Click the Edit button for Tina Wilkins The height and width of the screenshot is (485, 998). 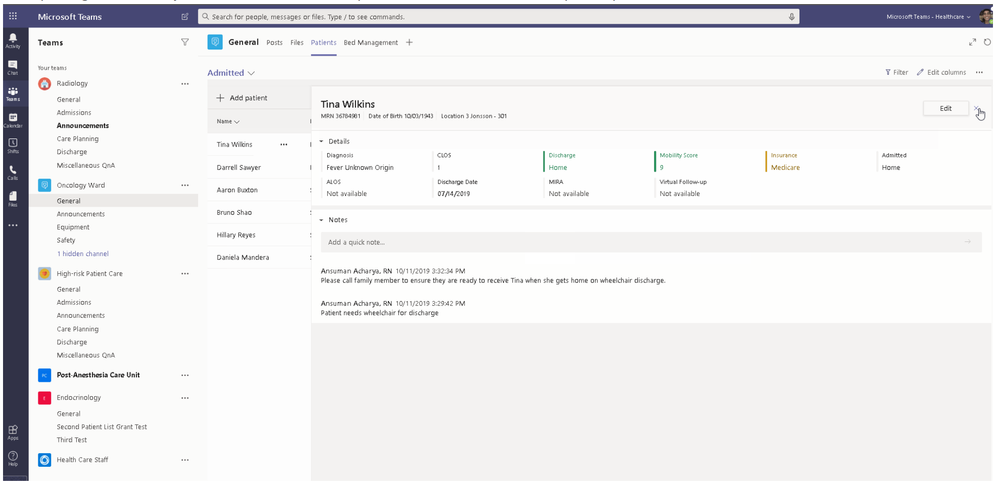[945, 108]
